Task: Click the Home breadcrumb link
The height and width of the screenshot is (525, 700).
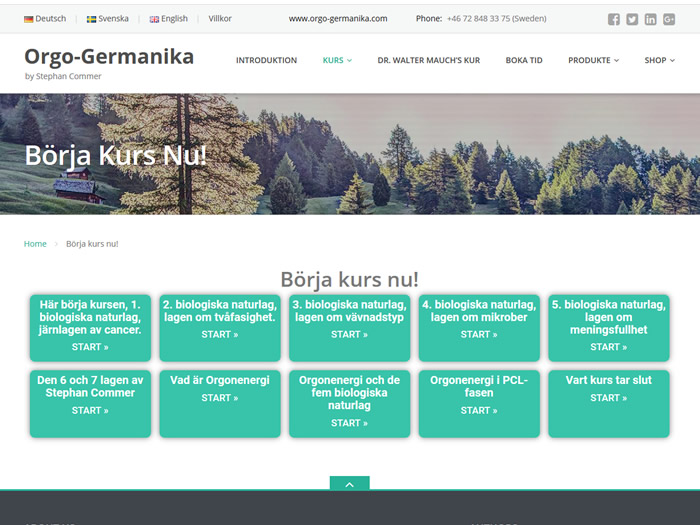Action: coord(35,244)
